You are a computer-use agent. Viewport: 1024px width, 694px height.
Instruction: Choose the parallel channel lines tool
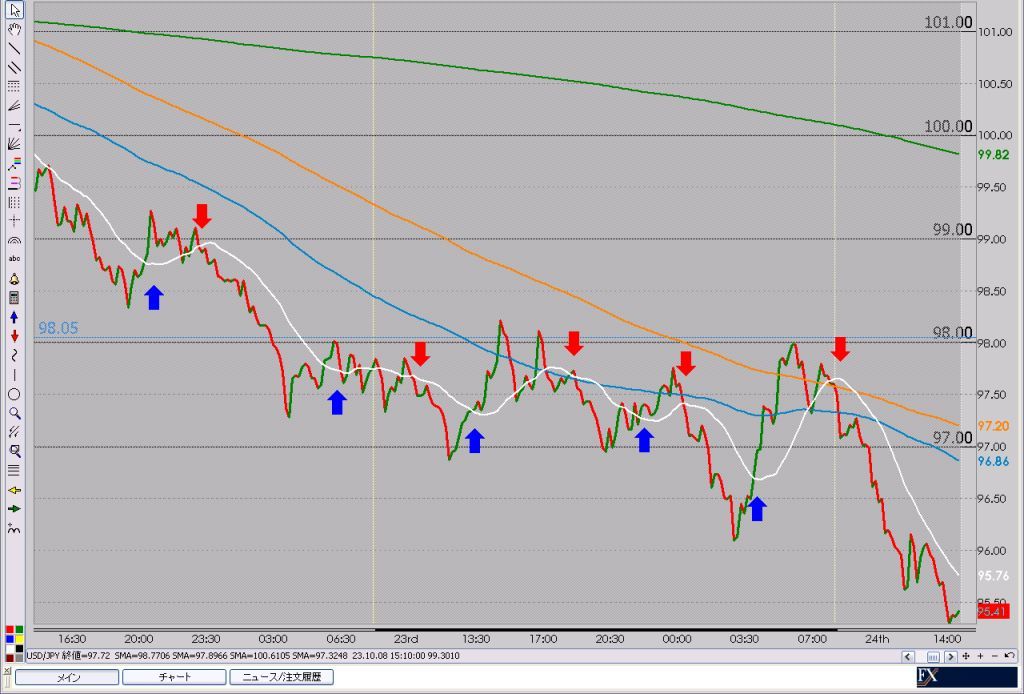(14, 67)
